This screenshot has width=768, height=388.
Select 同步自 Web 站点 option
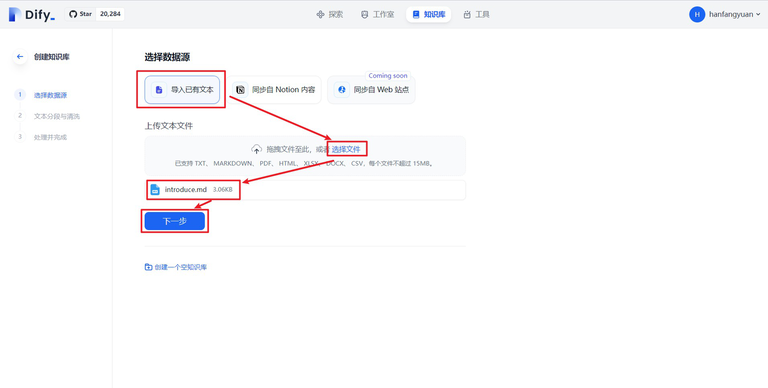(371, 90)
